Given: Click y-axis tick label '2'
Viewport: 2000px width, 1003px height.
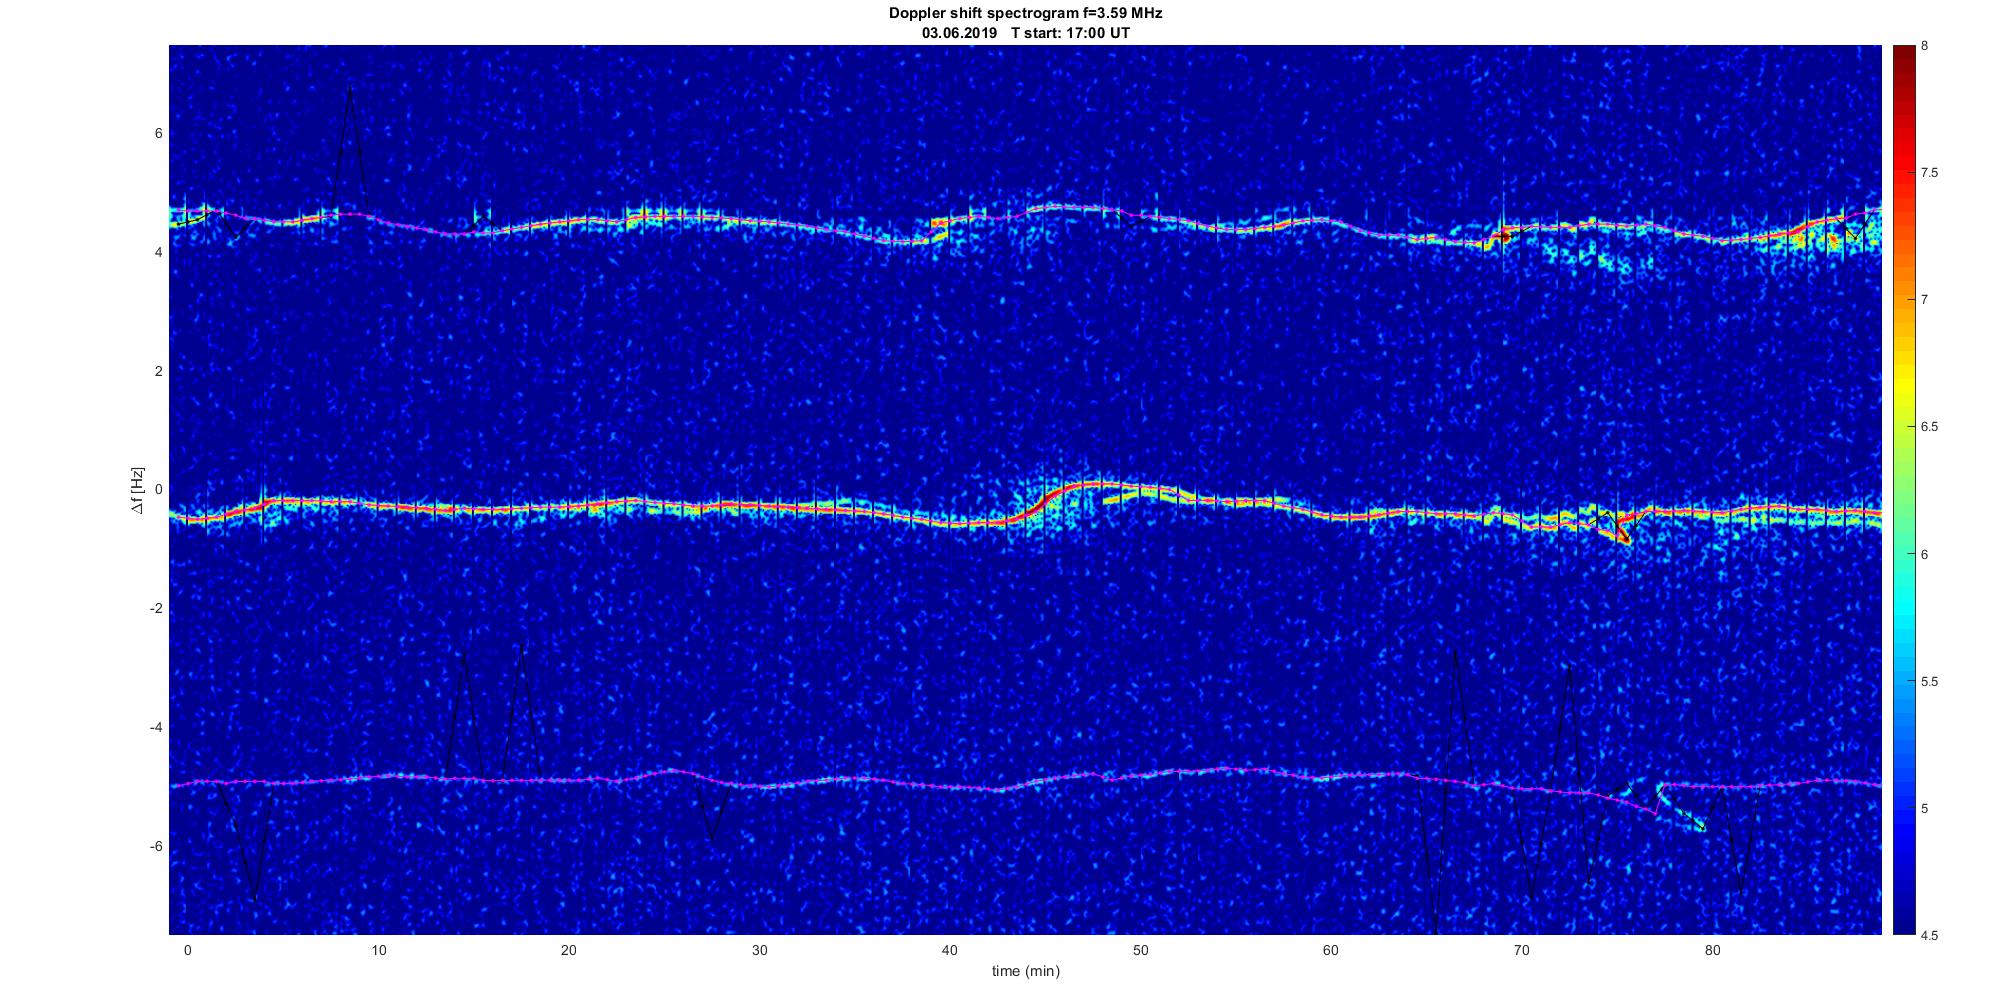Looking at the screenshot, I should [158, 371].
